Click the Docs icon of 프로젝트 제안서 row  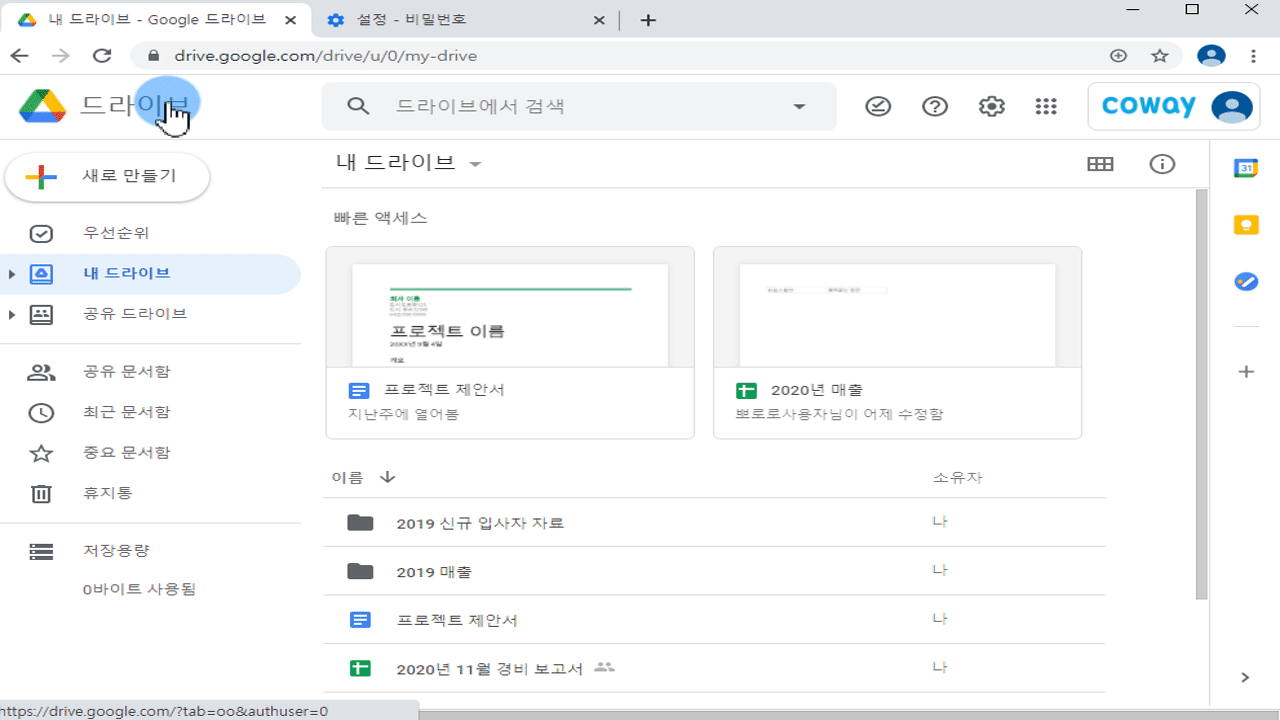[x=360, y=620]
